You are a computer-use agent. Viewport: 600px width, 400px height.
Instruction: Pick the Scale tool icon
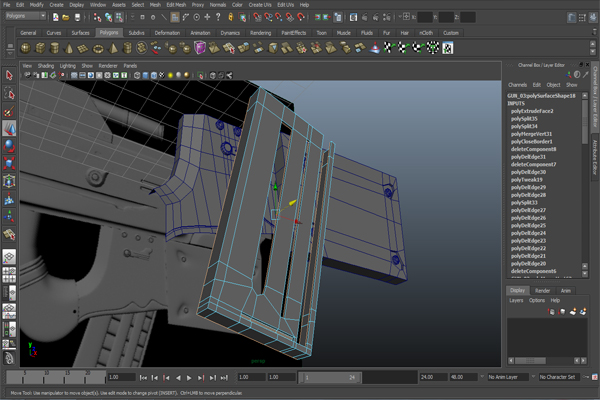coord(9,163)
